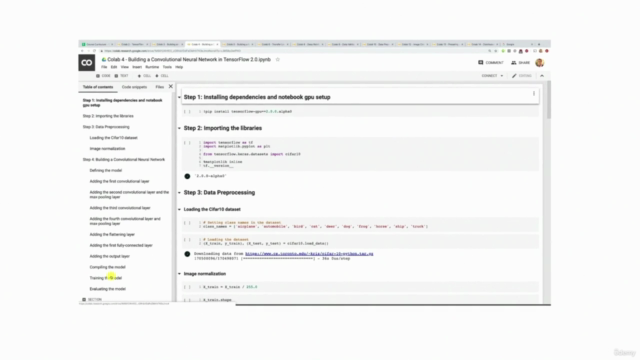
Task: Open the cifar-10-python.tar.gz download link
Action: click(x=309, y=254)
